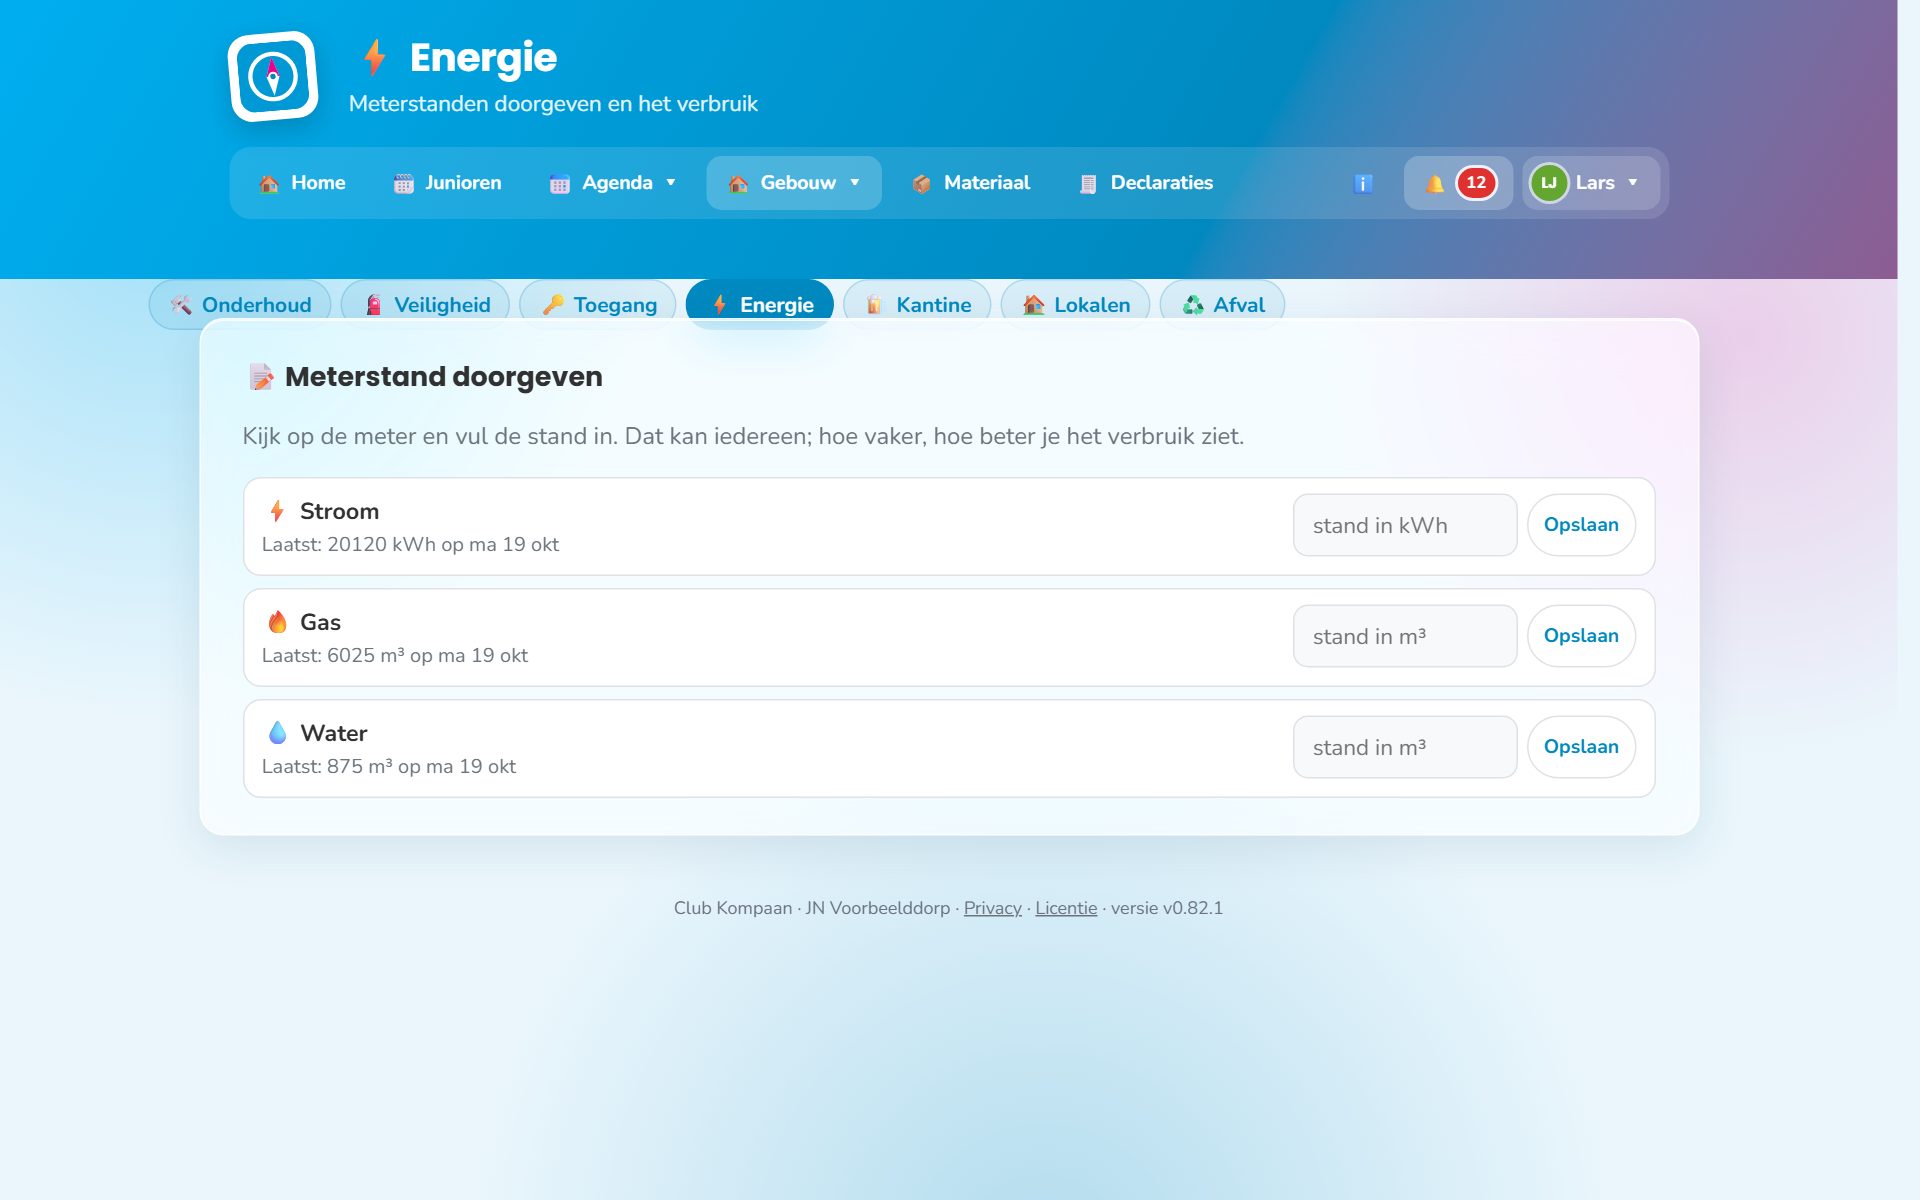The width and height of the screenshot is (1920, 1200).
Task: Click the beer icon on Kantine tab
Action: [874, 305]
